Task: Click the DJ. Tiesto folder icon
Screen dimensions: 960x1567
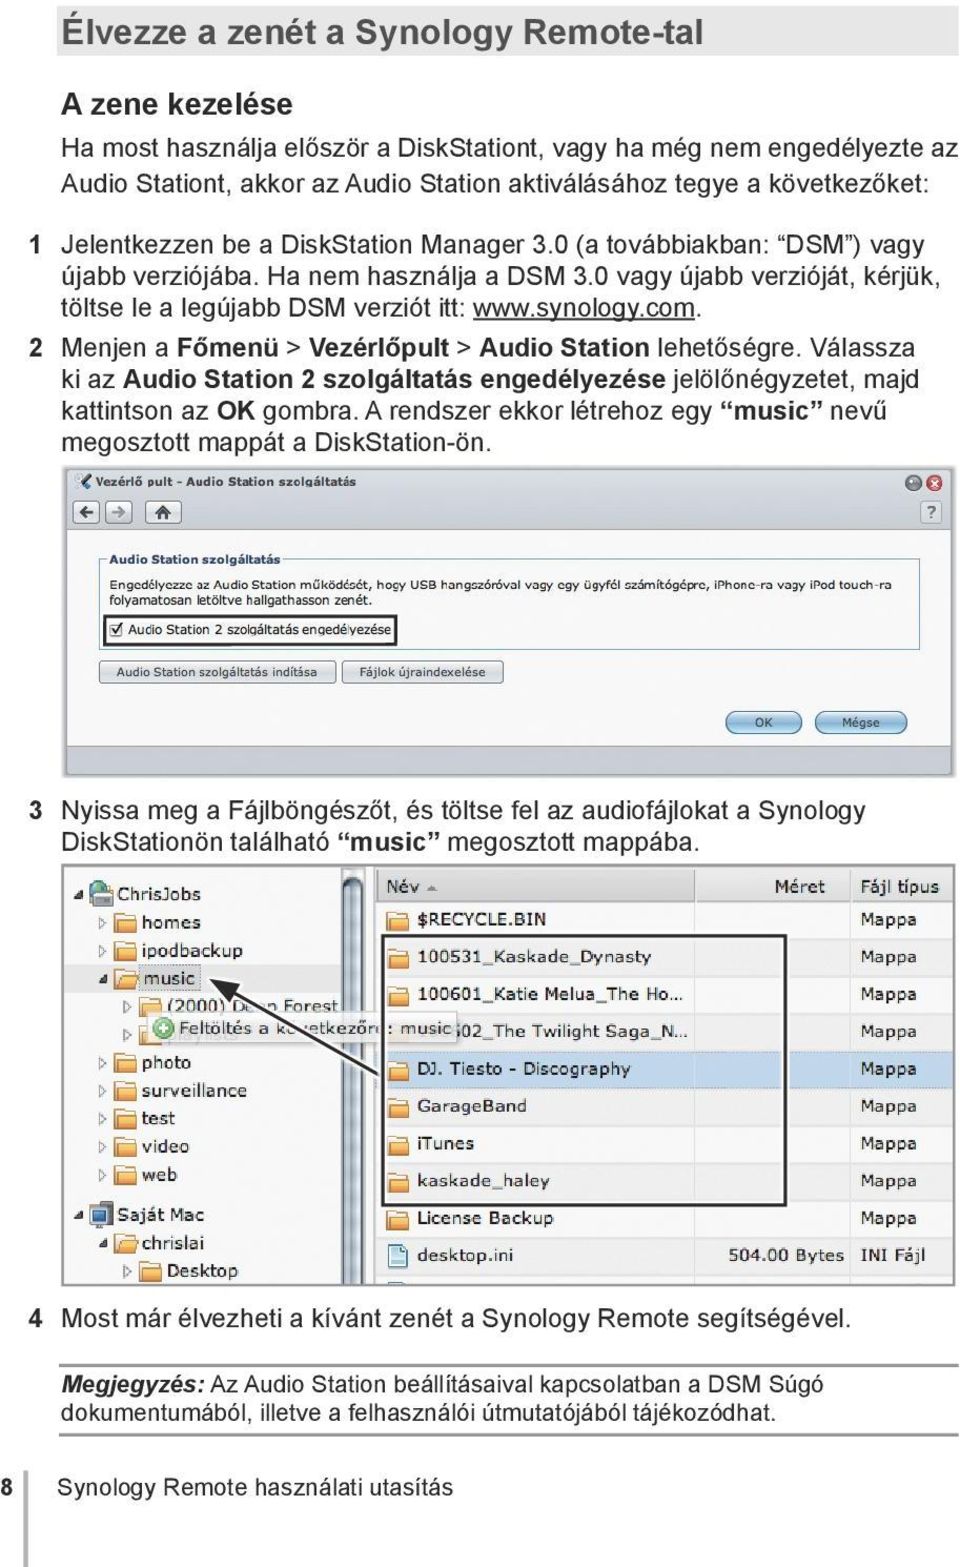Action: coord(398,1069)
